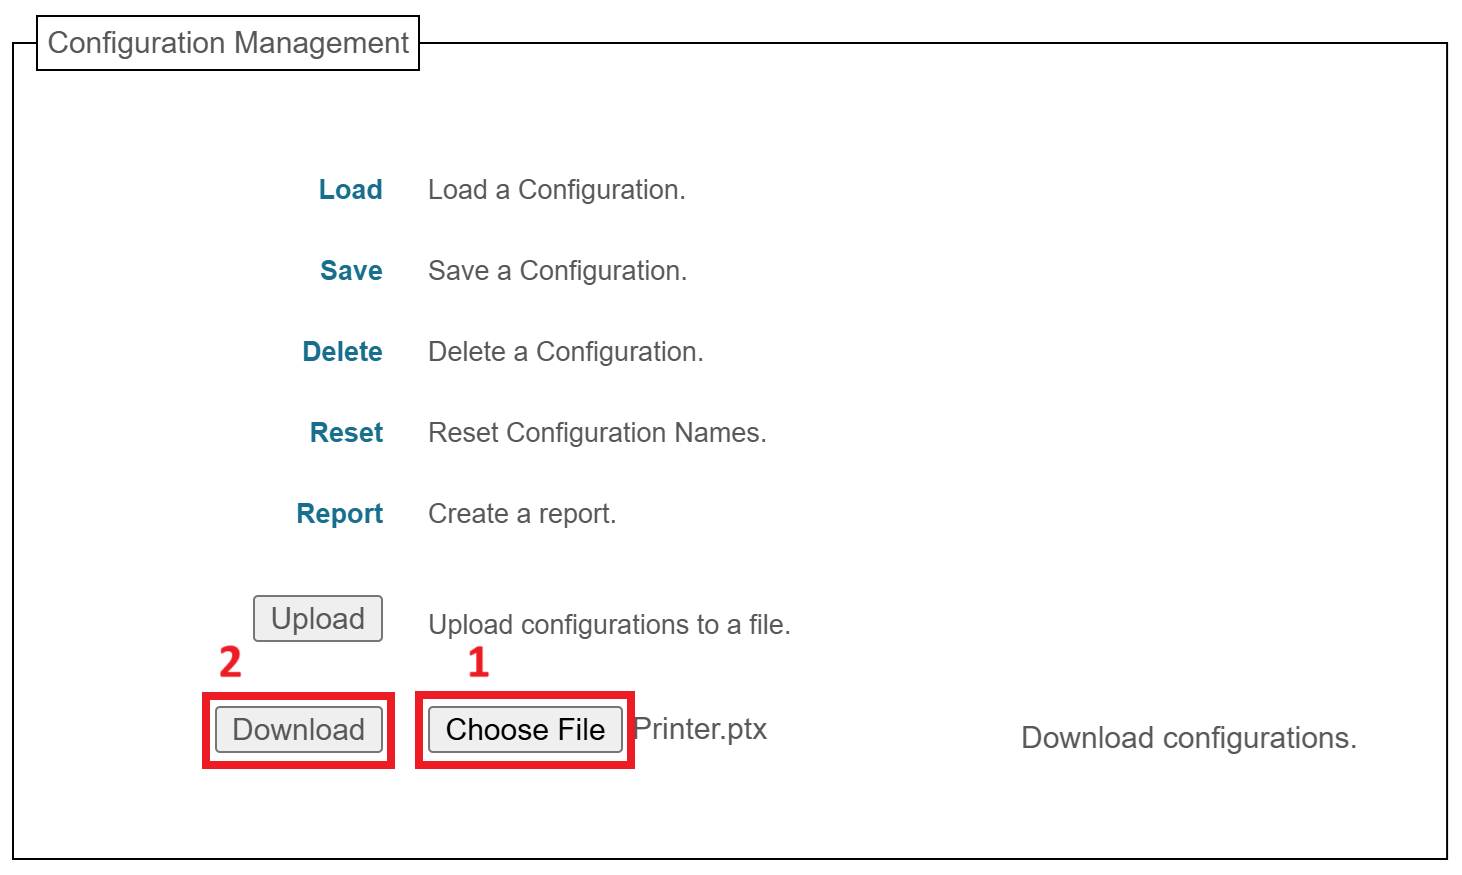Open the Load configuration link
This screenshot has width=1462, height=875.
pos(350,190)
